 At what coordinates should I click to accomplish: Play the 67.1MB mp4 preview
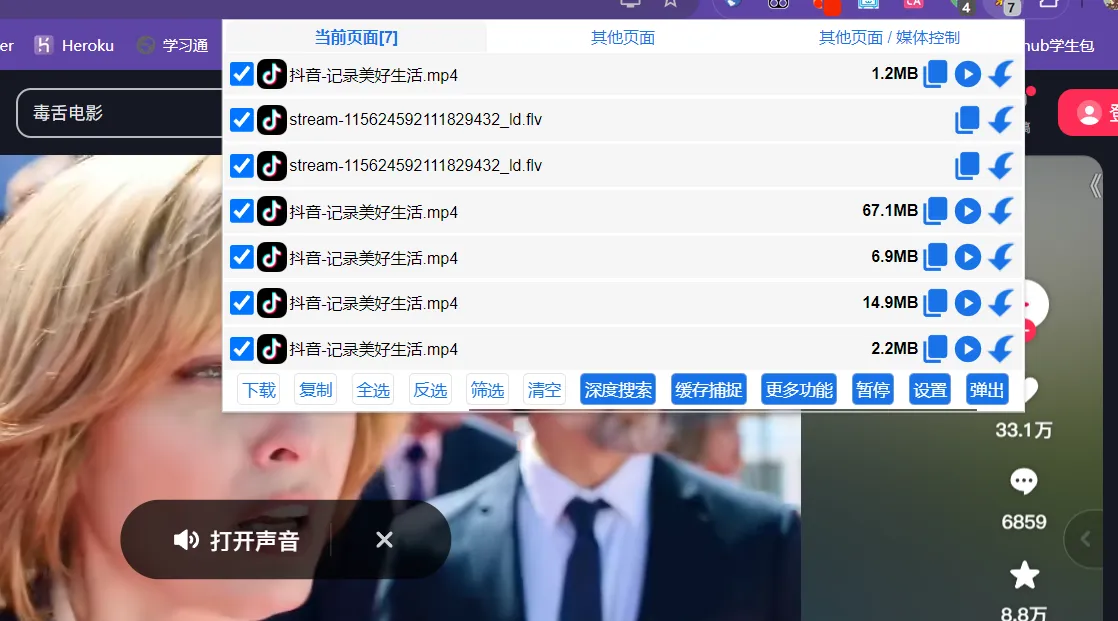967,211
